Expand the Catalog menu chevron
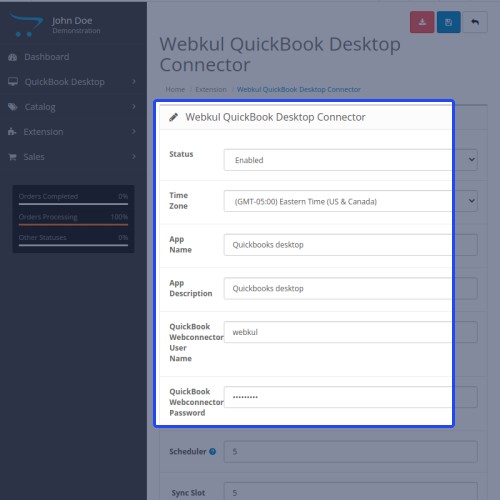This screenshot has width=500, height=500. tap(134, 107)
